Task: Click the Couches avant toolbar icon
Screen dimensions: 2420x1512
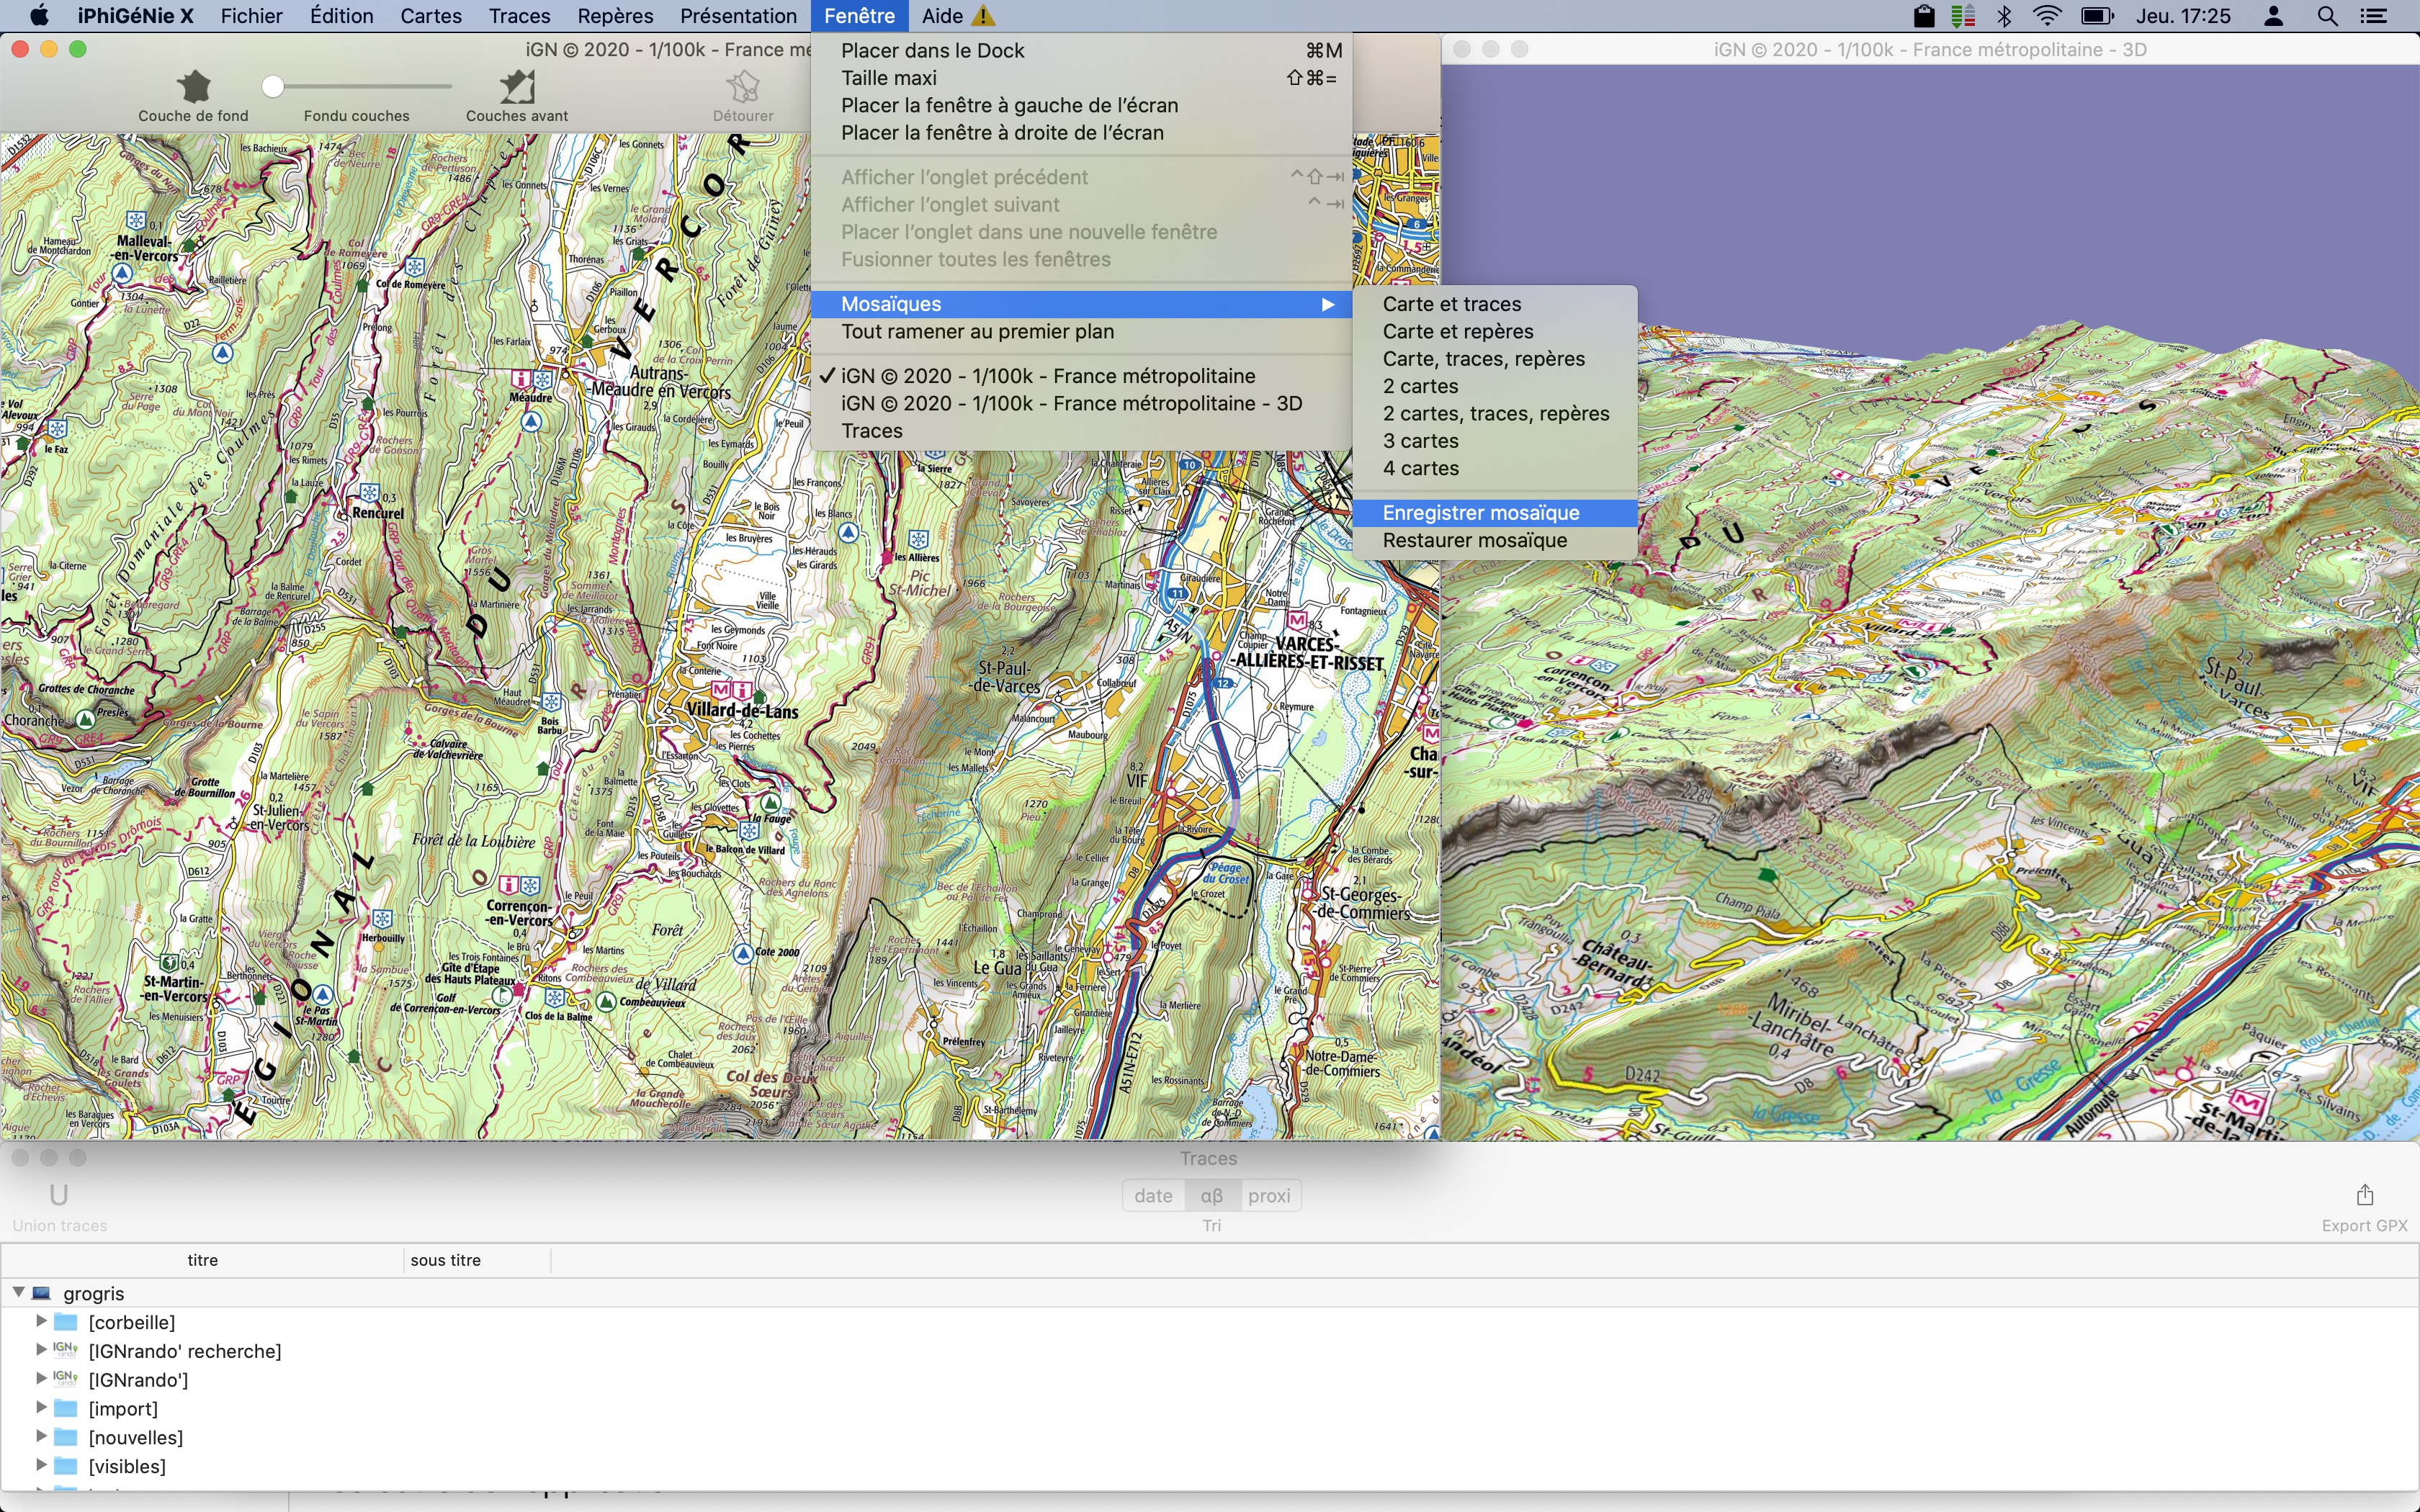Action: tap(517, 88)
